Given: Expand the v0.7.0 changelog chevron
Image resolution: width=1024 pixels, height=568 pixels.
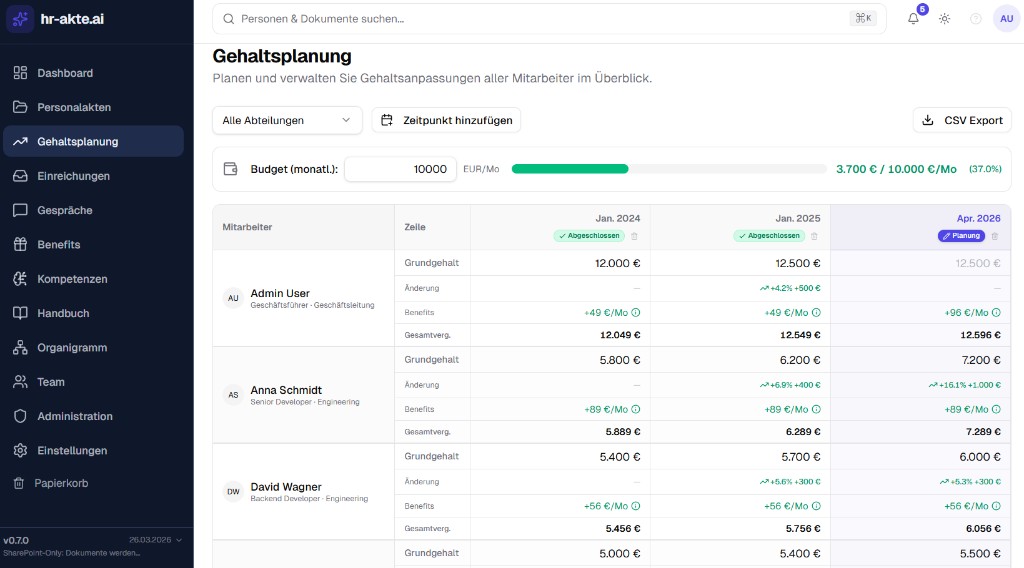Looking at the screenshot, I should (179, 540).
